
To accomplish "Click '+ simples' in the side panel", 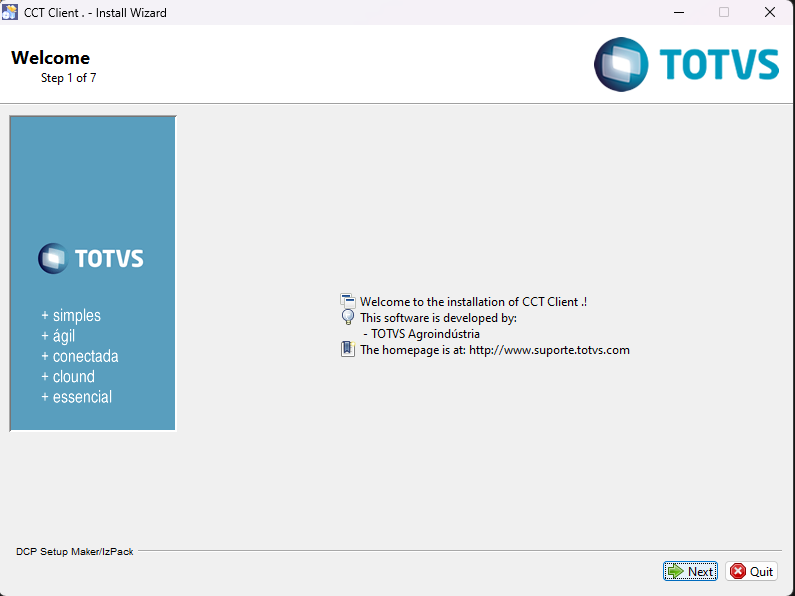I will click(x=71, y=315).
